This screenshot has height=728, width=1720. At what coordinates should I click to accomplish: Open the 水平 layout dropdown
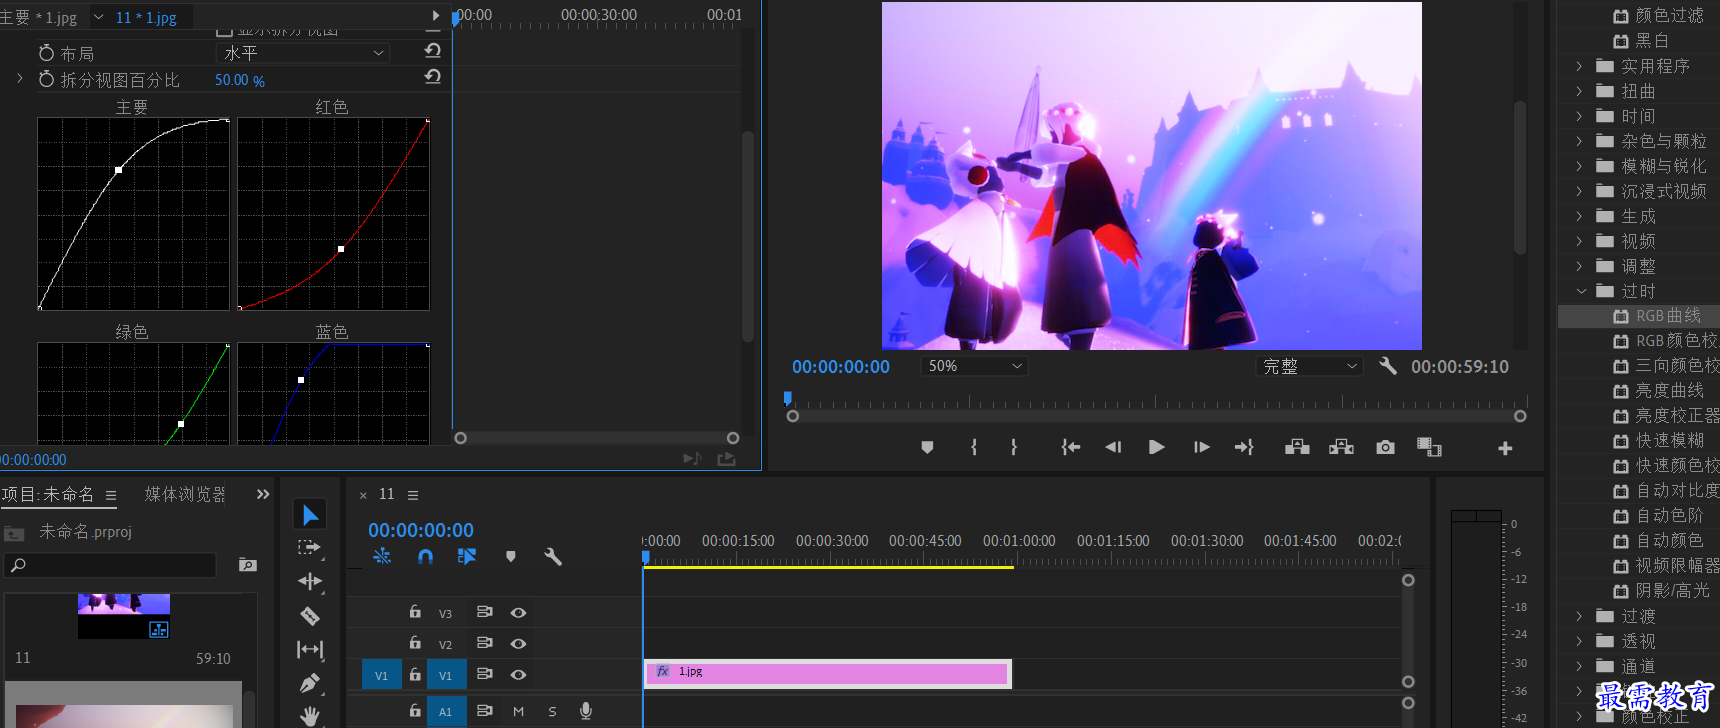(x=303, y=52)
